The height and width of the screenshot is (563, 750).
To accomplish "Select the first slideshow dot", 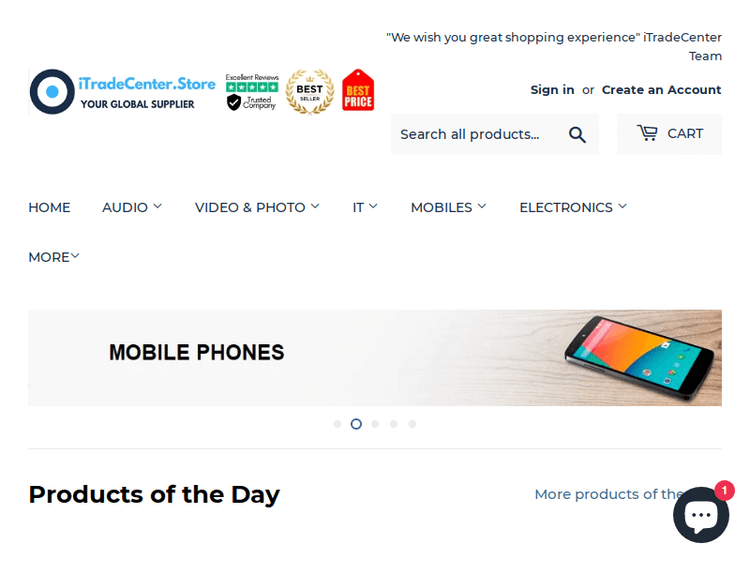I will tap(338, 424).
